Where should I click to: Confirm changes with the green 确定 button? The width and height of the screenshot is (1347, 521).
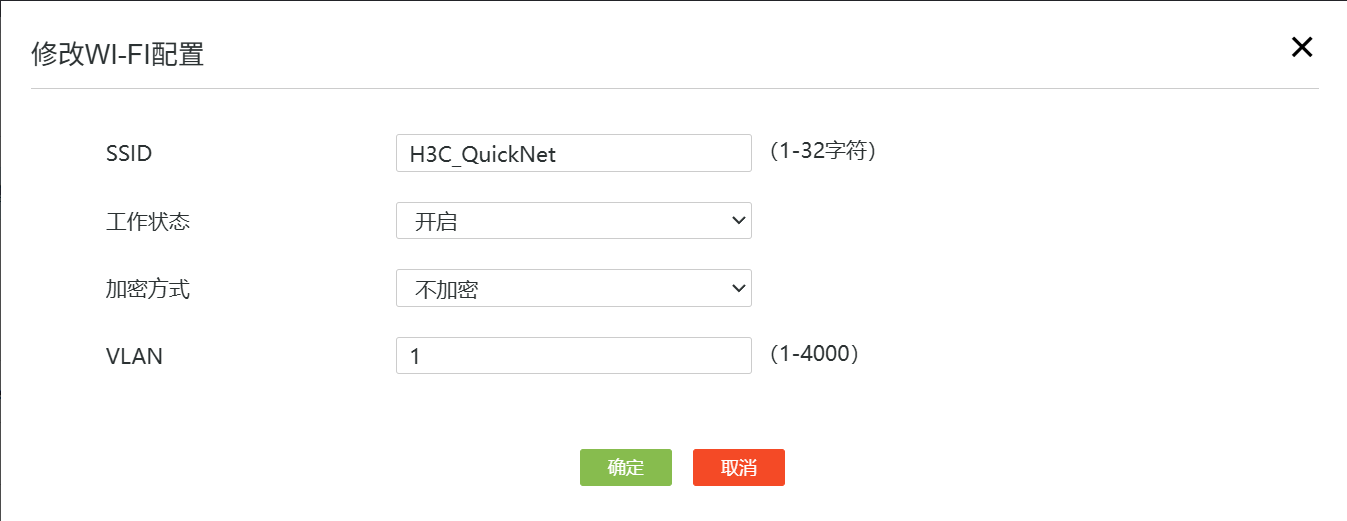click(625, 467)
